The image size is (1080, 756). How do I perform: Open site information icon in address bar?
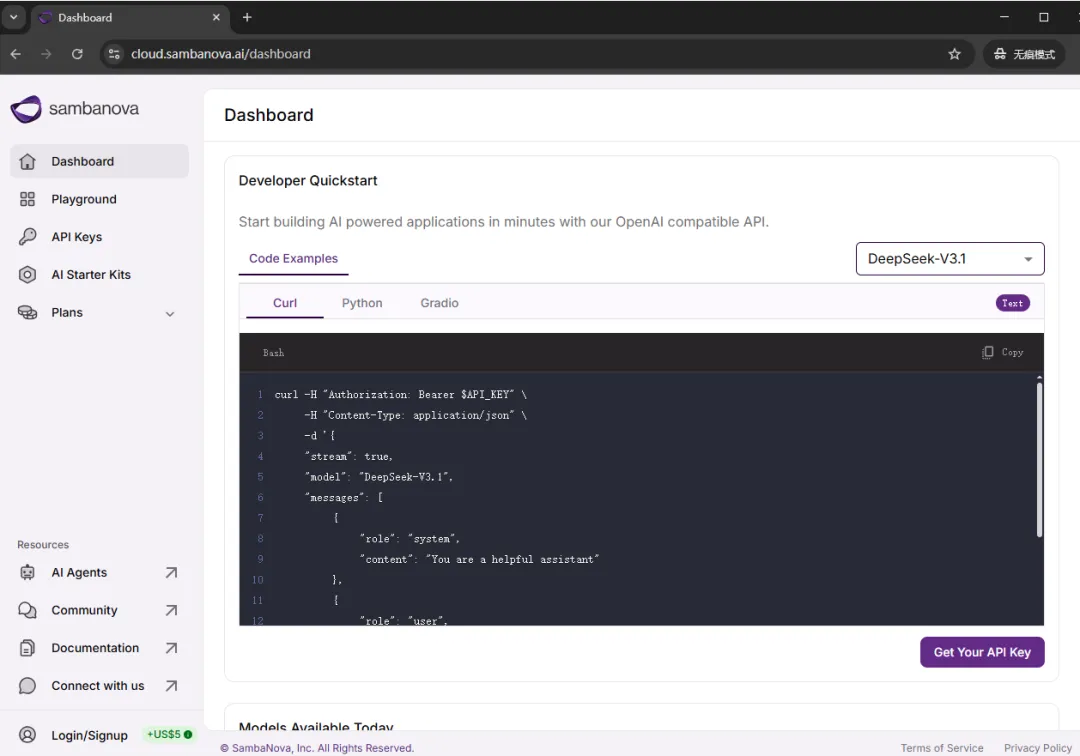pyautogui.click(x=114, y=54)
